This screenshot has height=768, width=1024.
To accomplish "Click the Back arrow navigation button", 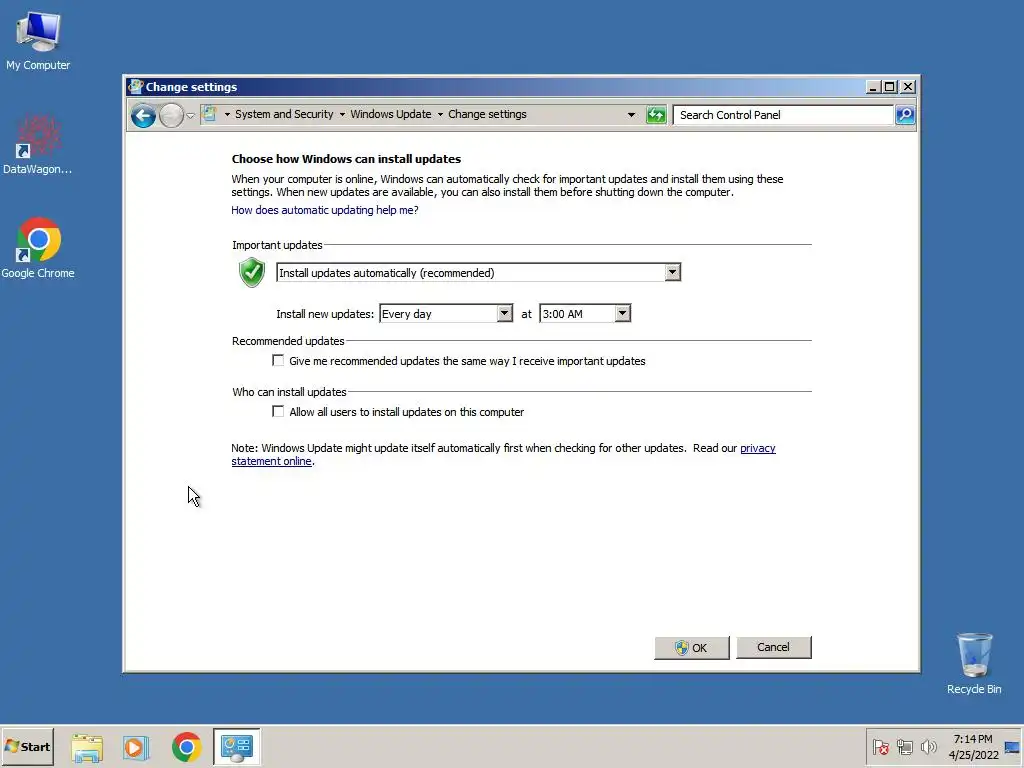I will 143,116.
